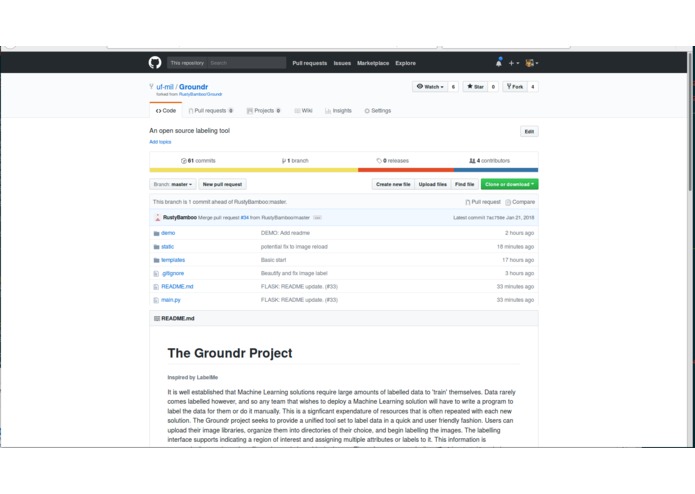This screenshot has width=695, height=494.
Task: Open the Clone or download dropdown
Action: 510,184
